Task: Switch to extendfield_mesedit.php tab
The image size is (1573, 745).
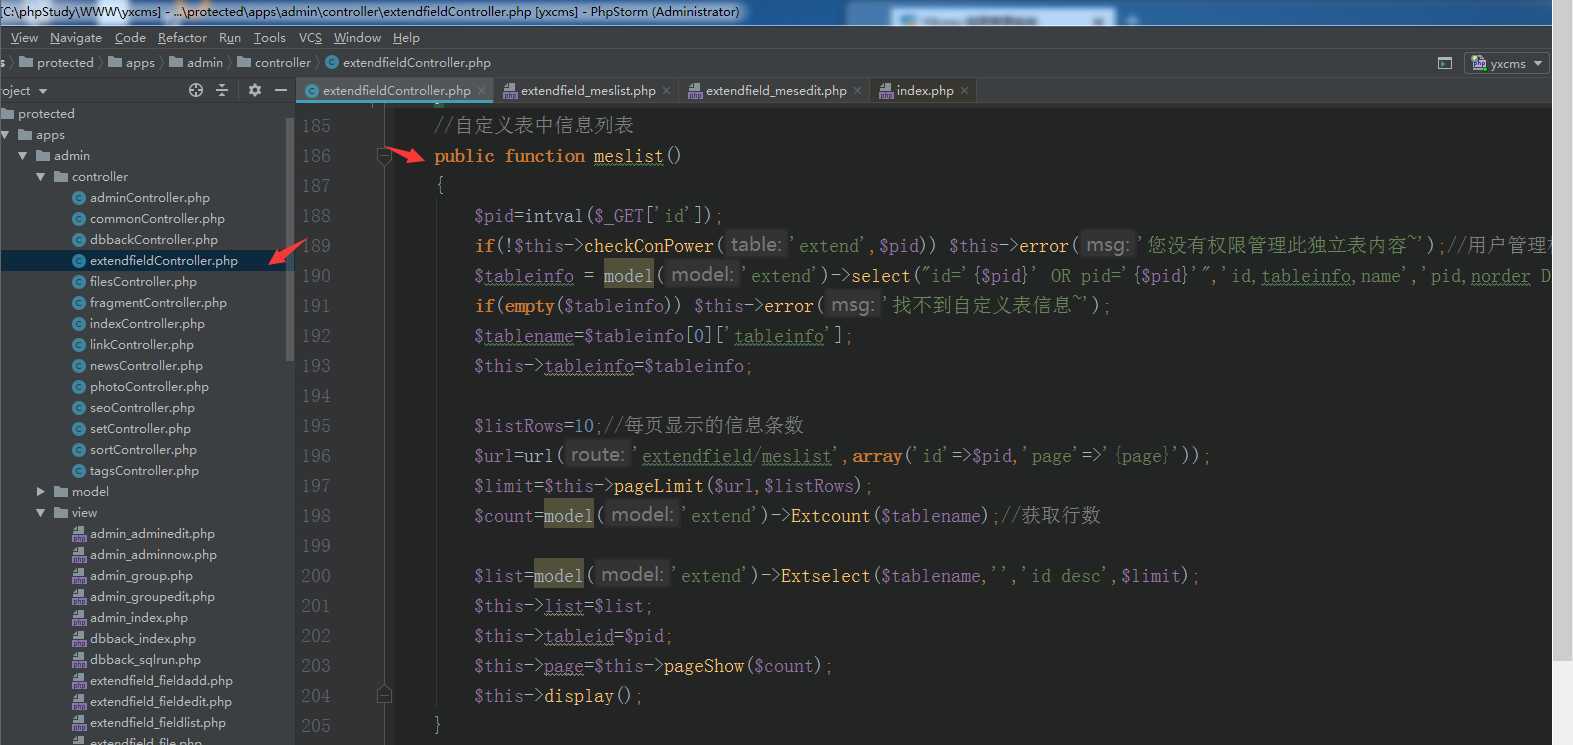Action: pos(776,90)
